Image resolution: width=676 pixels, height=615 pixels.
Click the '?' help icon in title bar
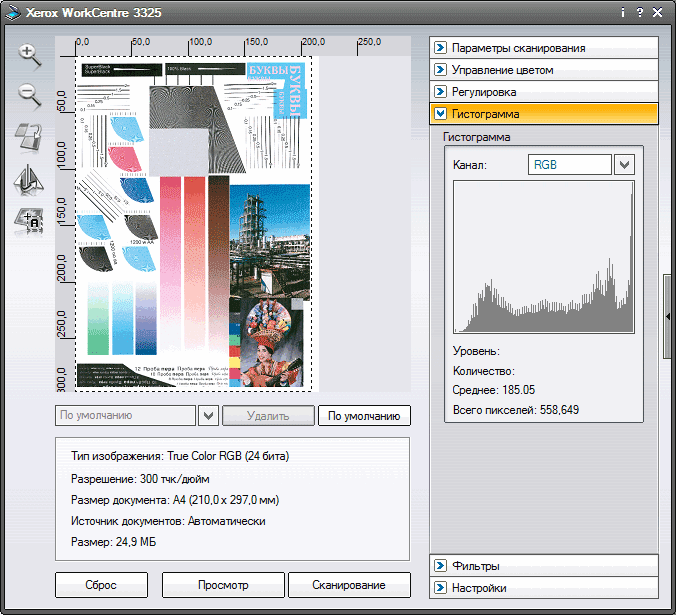pos(639,13)
